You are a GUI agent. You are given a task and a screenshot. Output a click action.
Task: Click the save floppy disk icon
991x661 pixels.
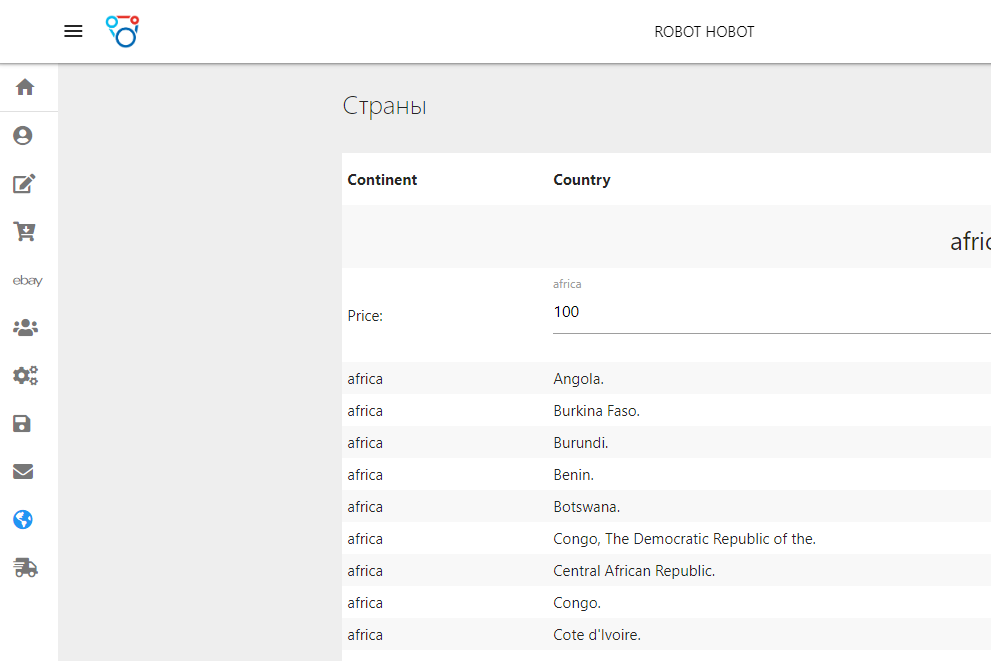click(23, 424)
